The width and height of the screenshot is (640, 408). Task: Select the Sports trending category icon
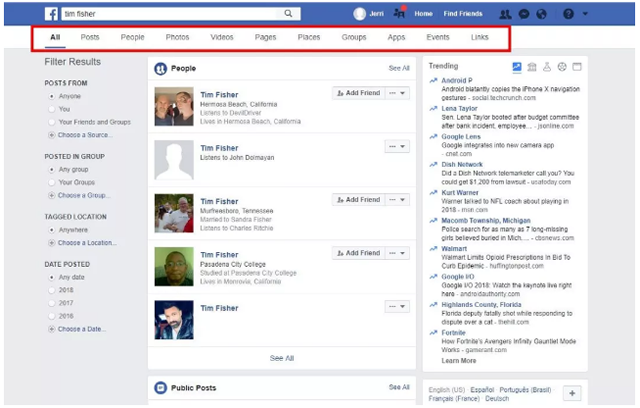point(561,67)
